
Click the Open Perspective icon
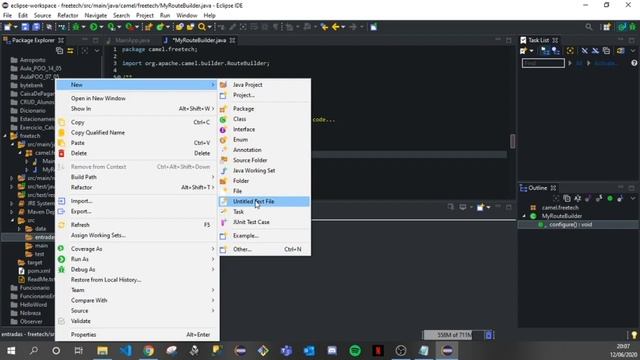(607, 27)
